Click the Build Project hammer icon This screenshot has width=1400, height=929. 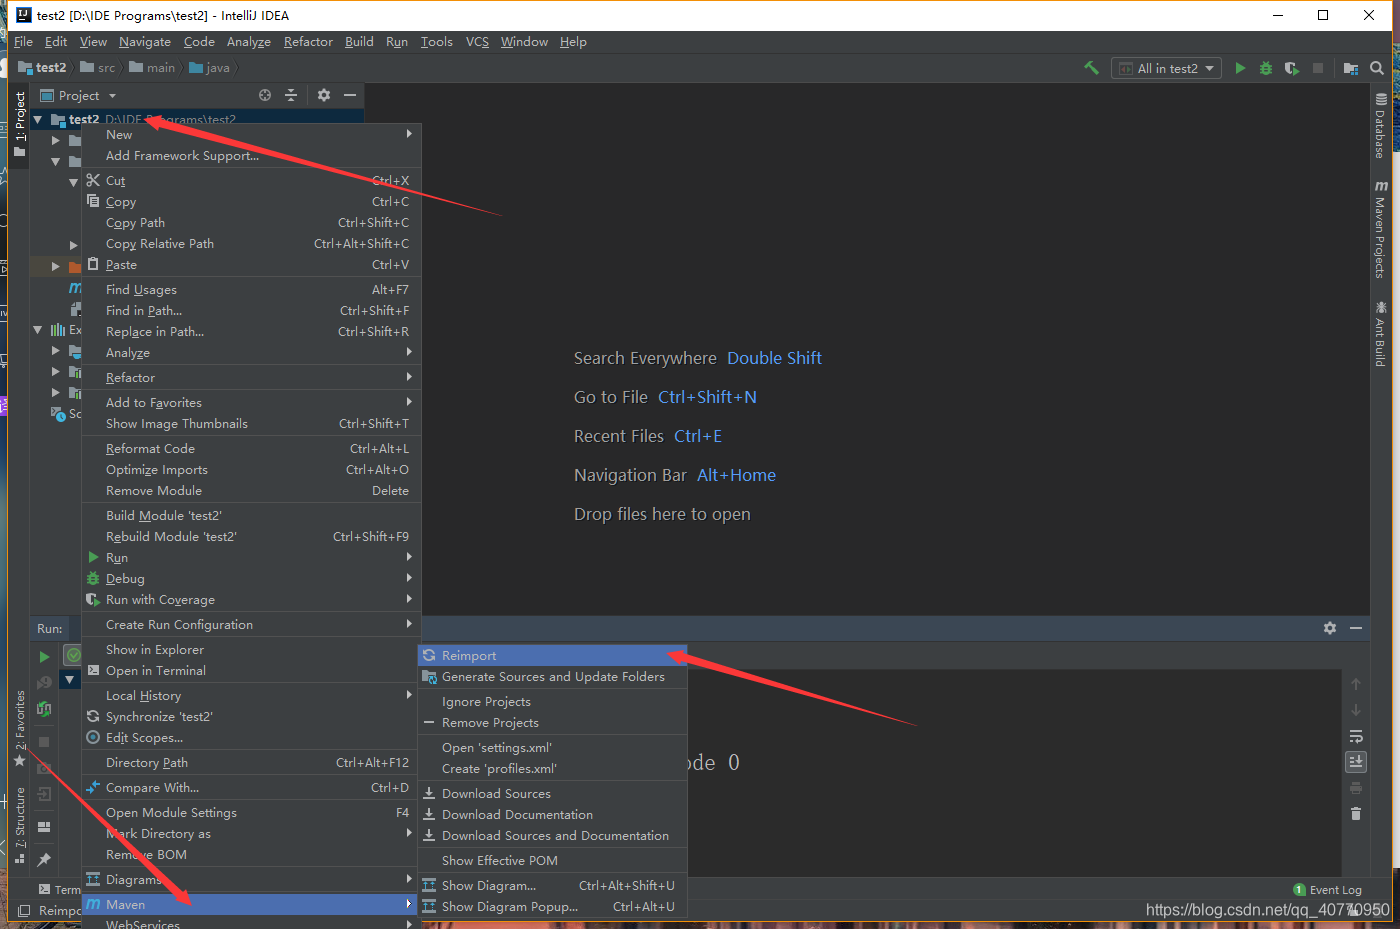pyautogui.click(x=1091, y=68)
